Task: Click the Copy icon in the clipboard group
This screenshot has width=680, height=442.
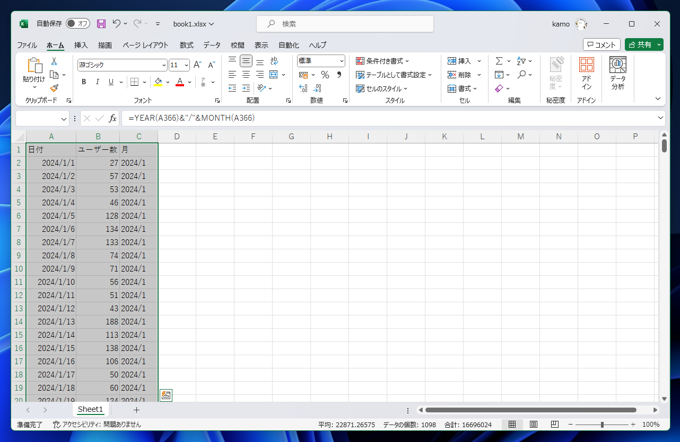Action: click(54, 75)
